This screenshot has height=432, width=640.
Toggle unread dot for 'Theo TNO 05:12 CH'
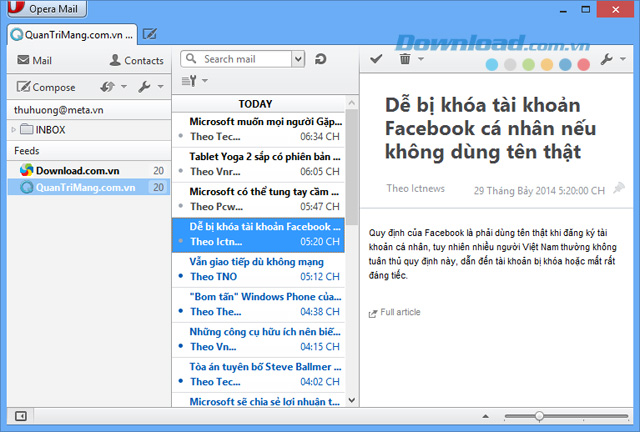pyautogui.click(x=181, y=276)
